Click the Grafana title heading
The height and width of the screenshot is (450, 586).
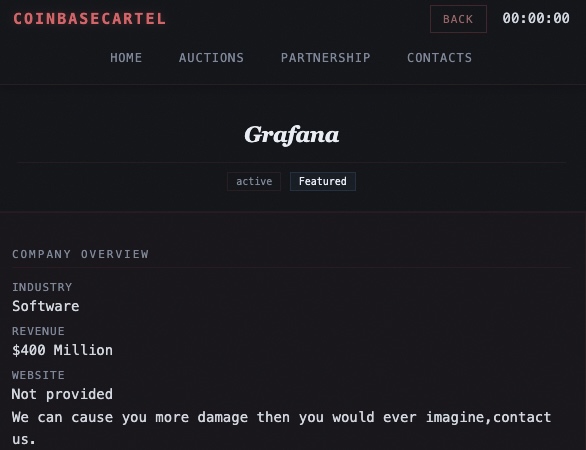coord(292,135)
